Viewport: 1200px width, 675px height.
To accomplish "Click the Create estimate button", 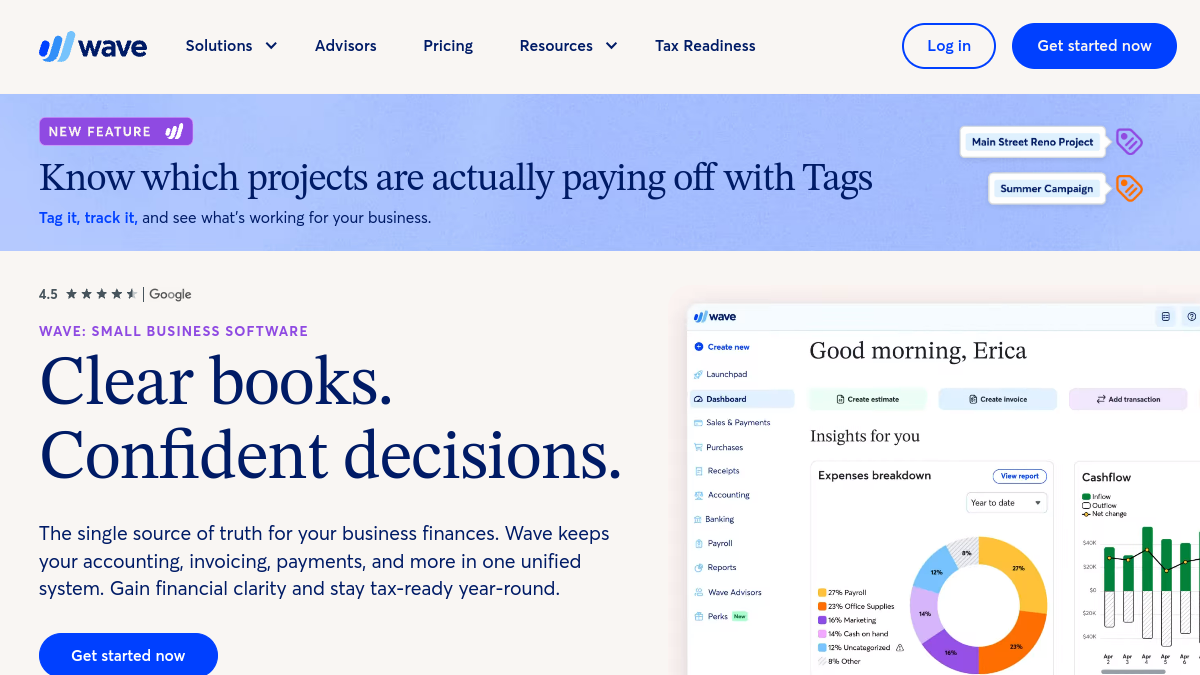I will [868, 399].
